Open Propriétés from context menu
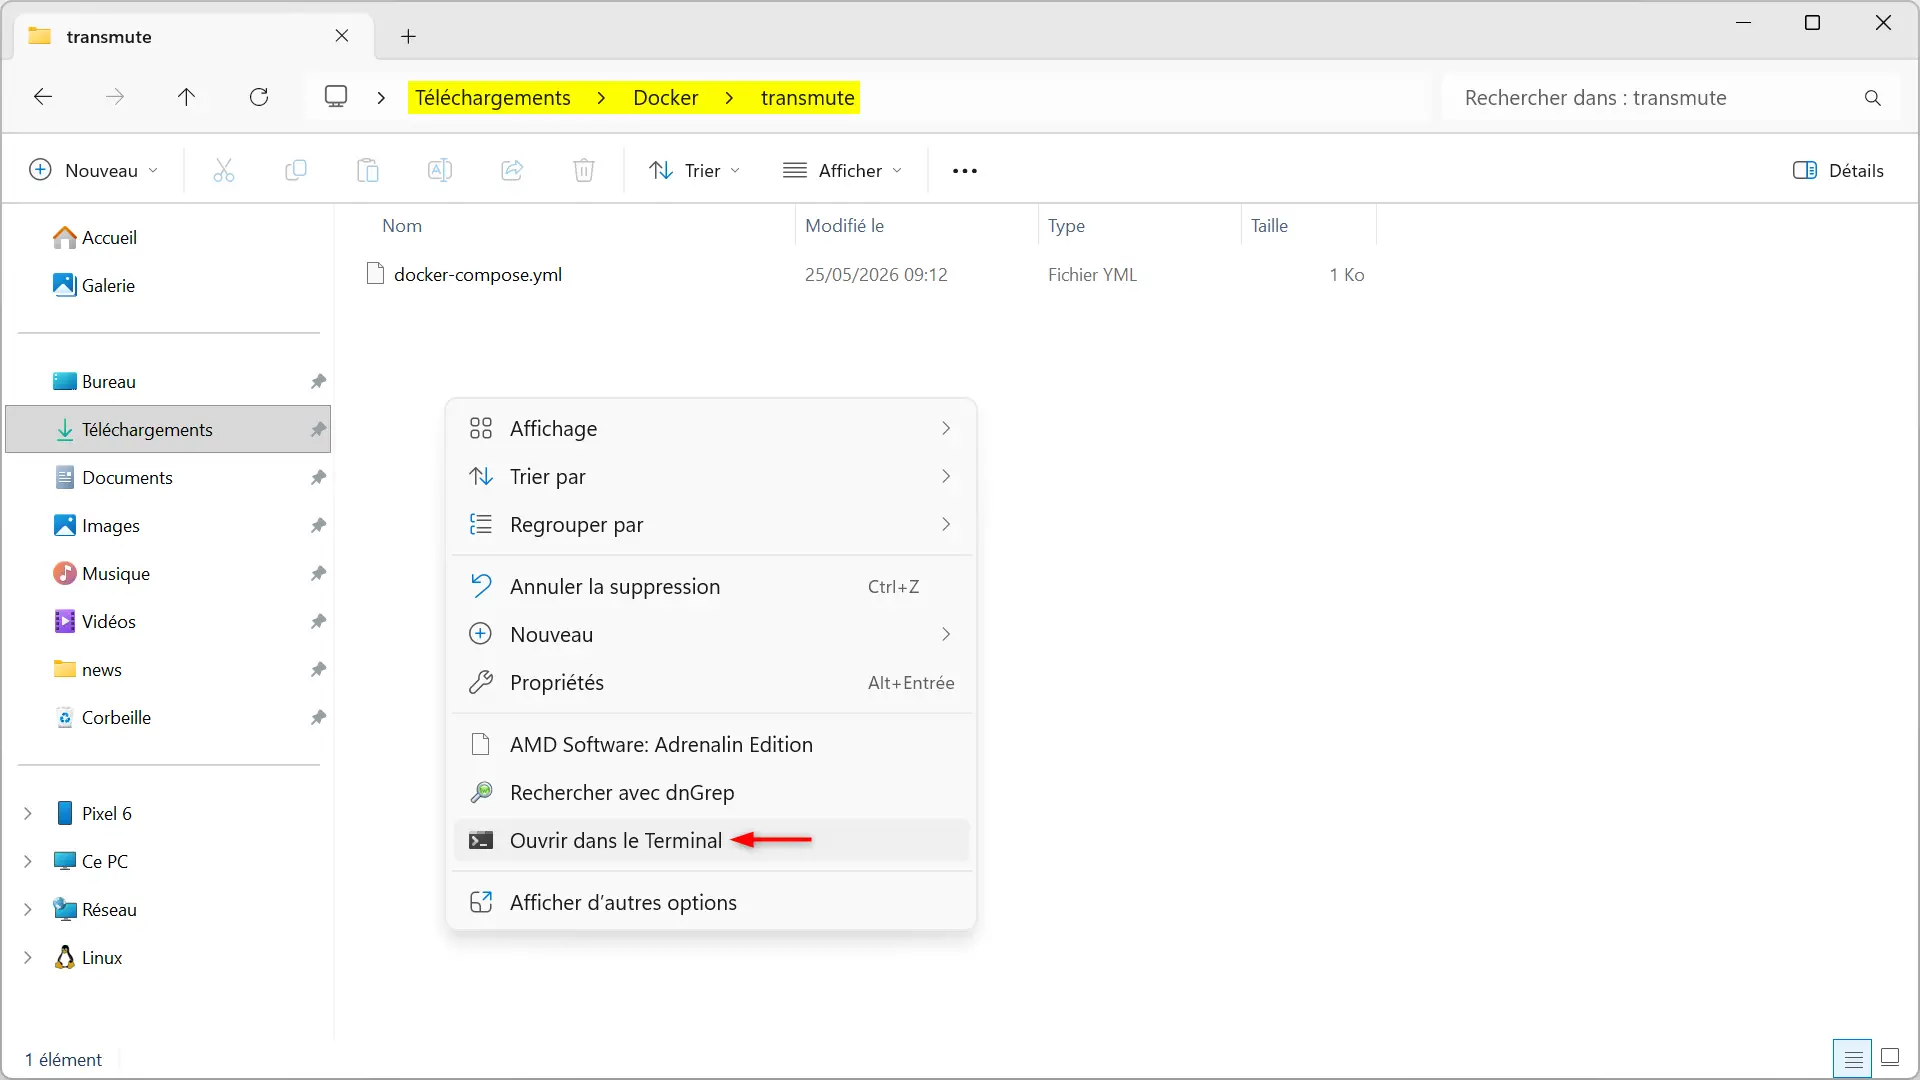1920x1080 pixels. tap(711, 682)
